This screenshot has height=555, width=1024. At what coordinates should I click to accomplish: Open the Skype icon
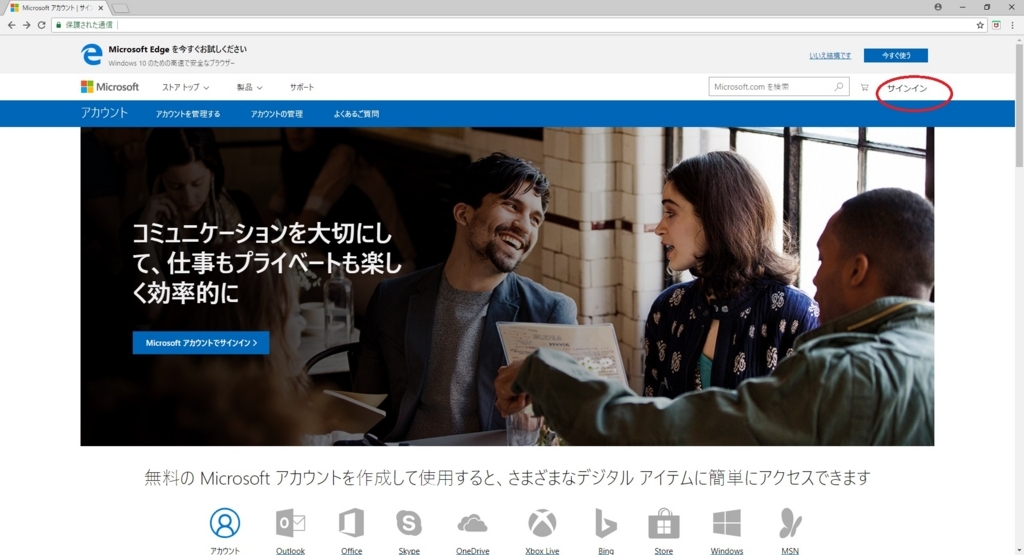point(409,523)
